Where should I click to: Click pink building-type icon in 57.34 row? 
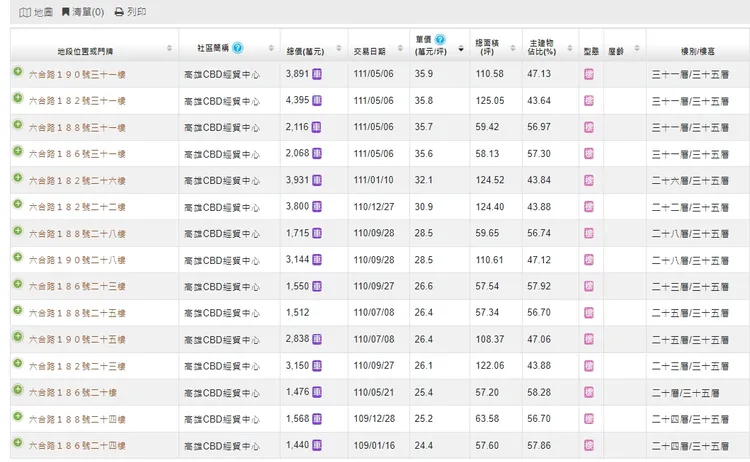click(589, 313)
